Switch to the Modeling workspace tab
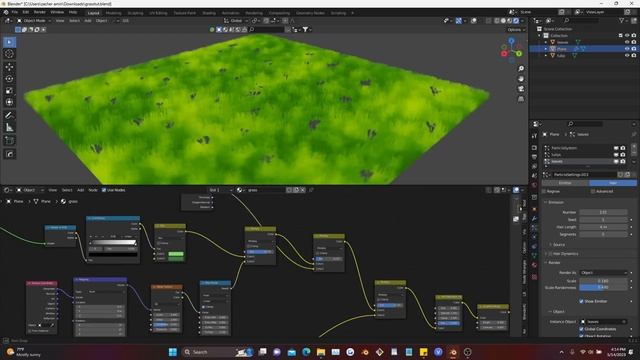The image size is (640, 360). coord(113,13)
